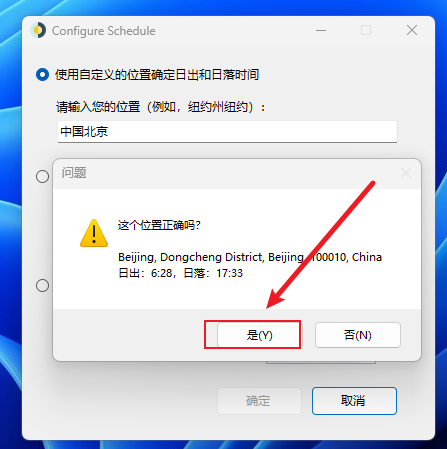Image resolution: width=447 pixels, height=449 pixels.
Task: Click the 这个位置正确吗? message text
Action: click(159, 225)
